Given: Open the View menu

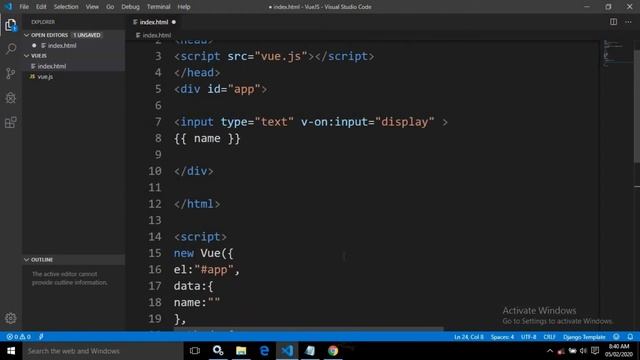Looking at the screenshot, I should tap(92, 7).
